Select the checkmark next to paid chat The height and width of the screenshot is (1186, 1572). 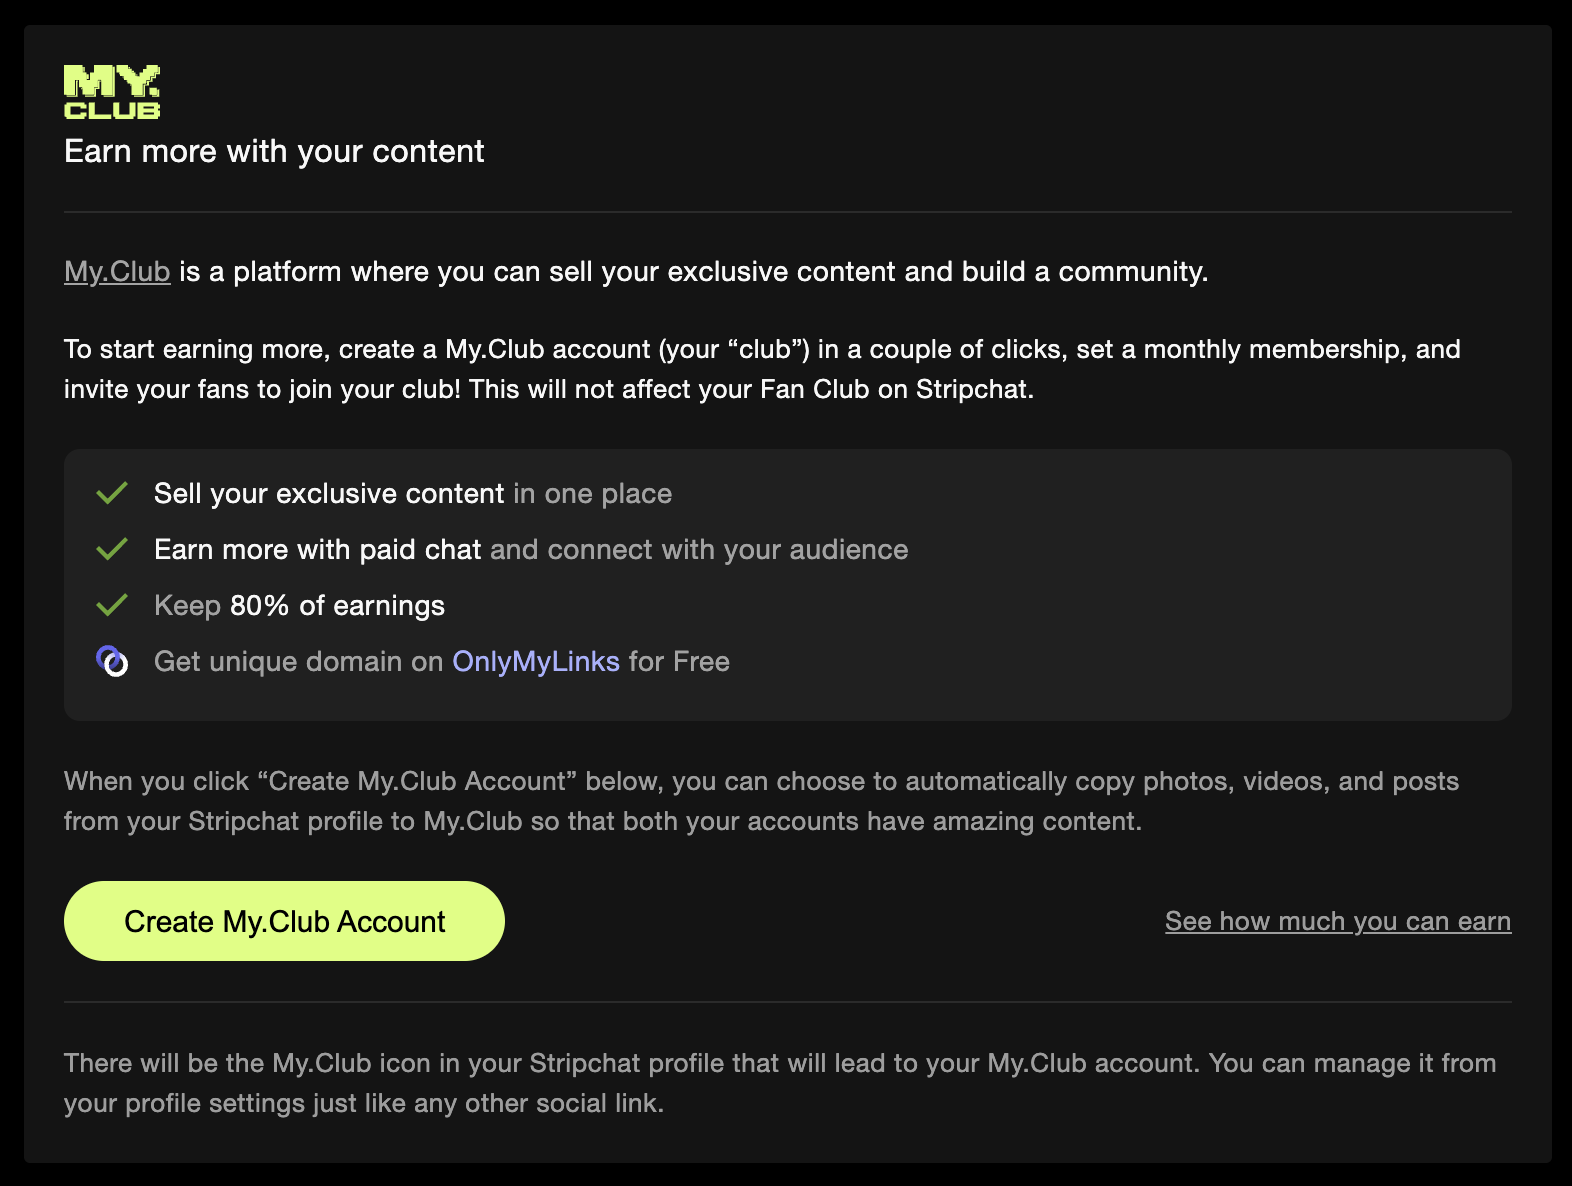(x=112, y=548)
